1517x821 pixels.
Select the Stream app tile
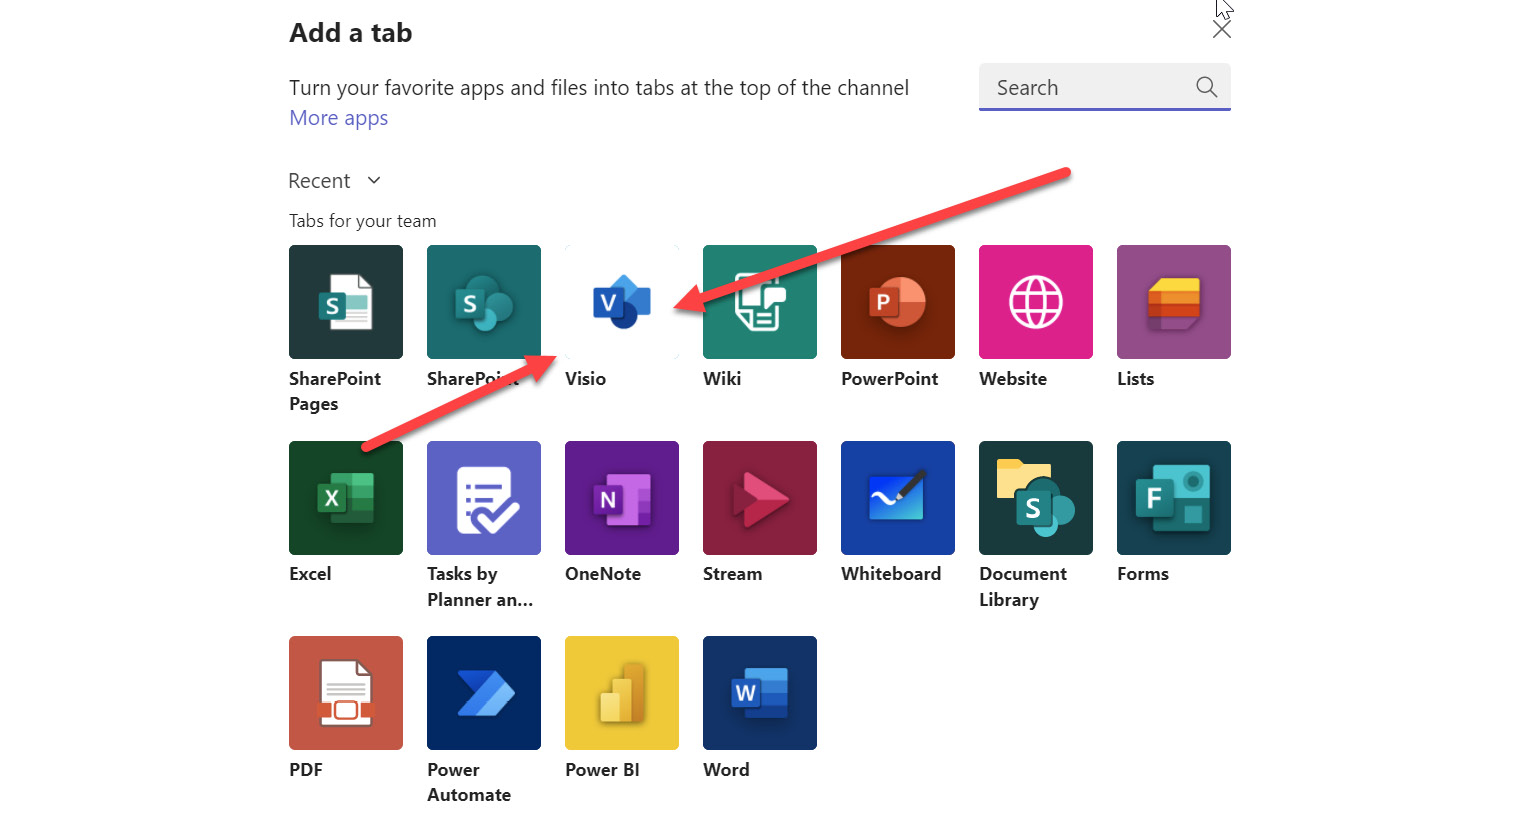click(x=760, y=498)
